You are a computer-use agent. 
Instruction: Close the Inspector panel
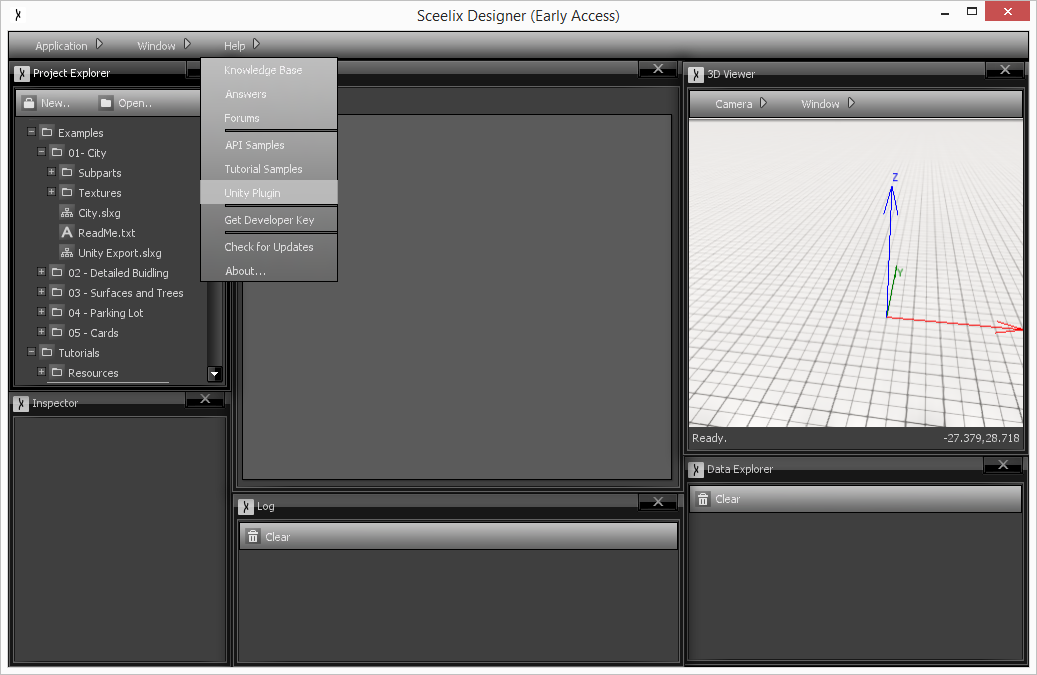(x=205, y=399)
